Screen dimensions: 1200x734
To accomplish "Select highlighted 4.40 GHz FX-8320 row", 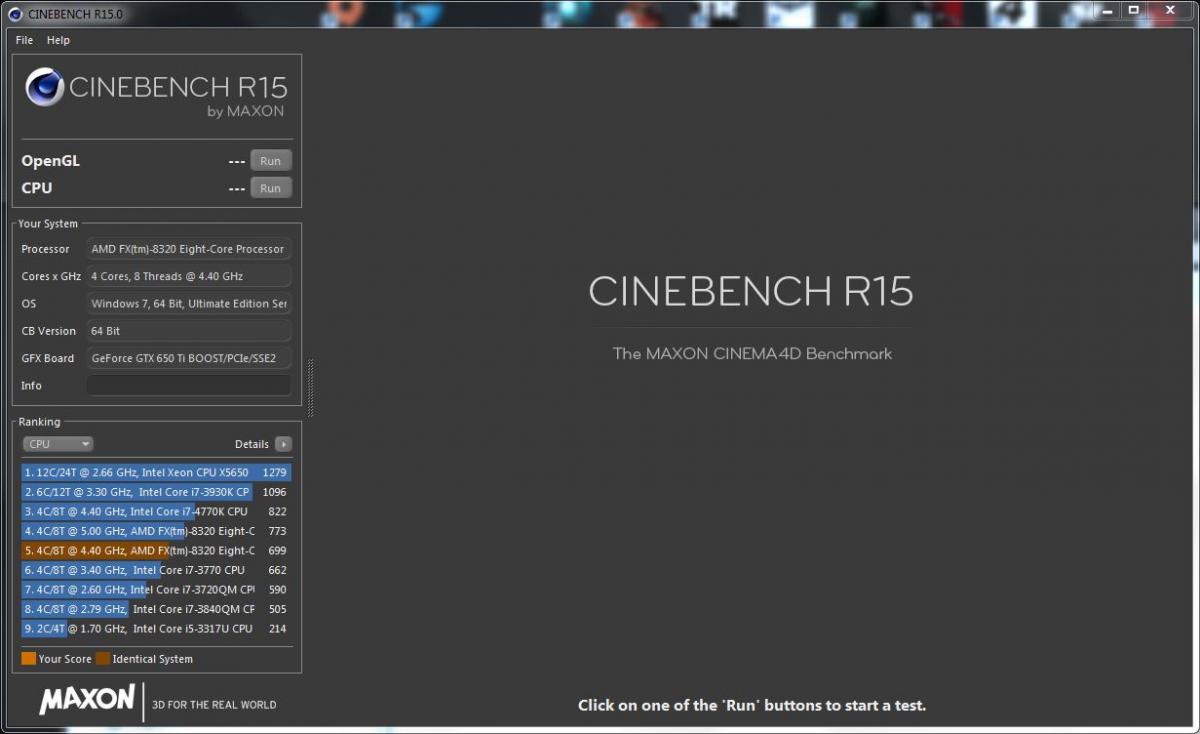I will pyautogui.click(x=156, y=550).
